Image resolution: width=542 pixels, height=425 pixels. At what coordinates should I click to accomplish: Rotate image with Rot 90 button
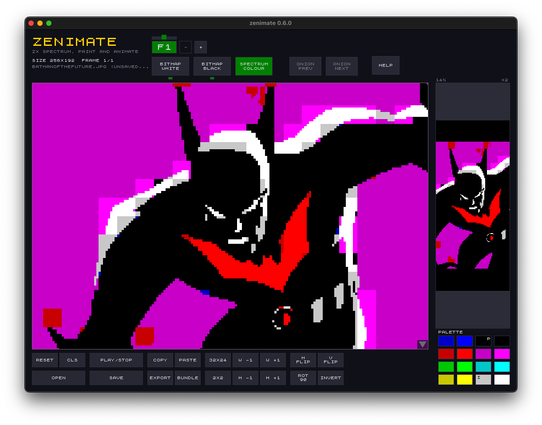coord(303,378)
